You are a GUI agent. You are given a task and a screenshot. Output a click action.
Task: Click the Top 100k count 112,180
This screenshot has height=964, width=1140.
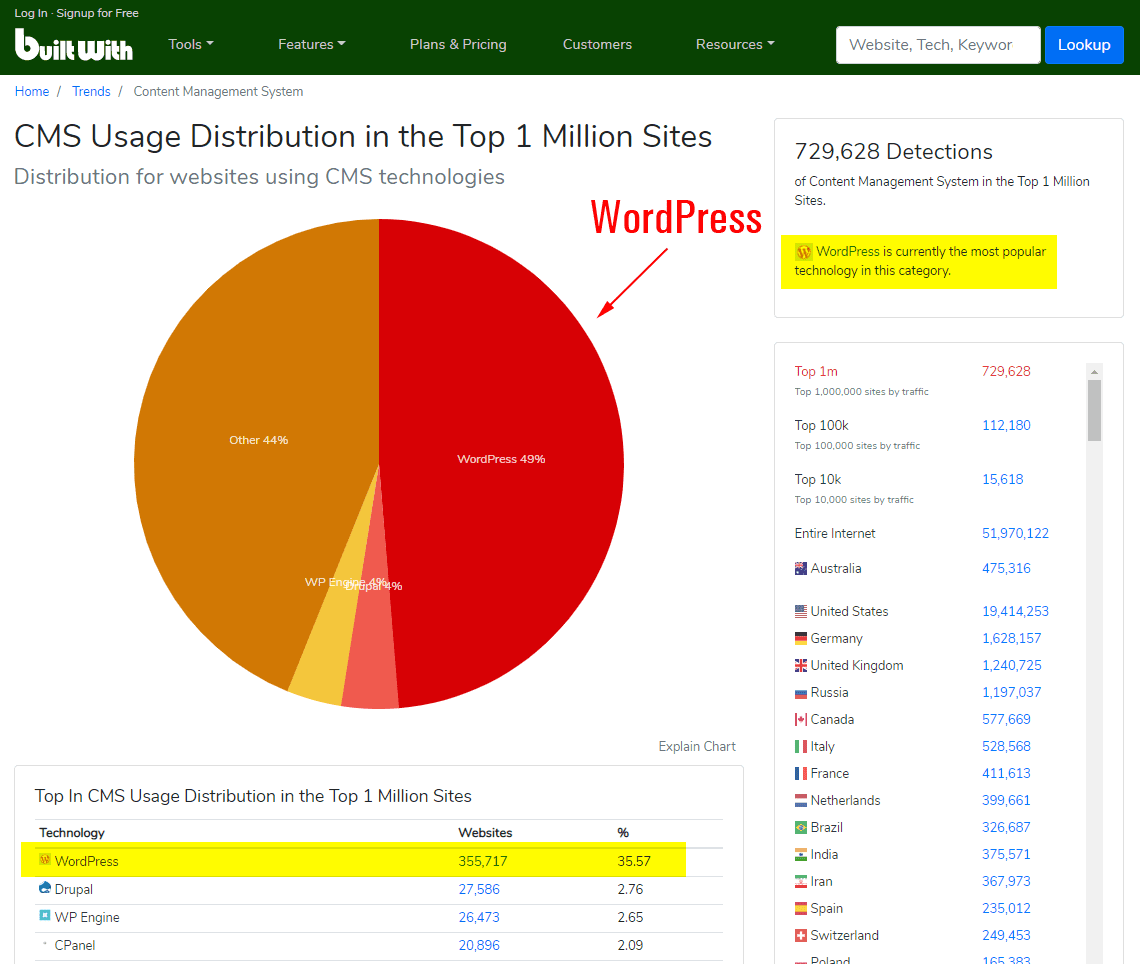1006,425
